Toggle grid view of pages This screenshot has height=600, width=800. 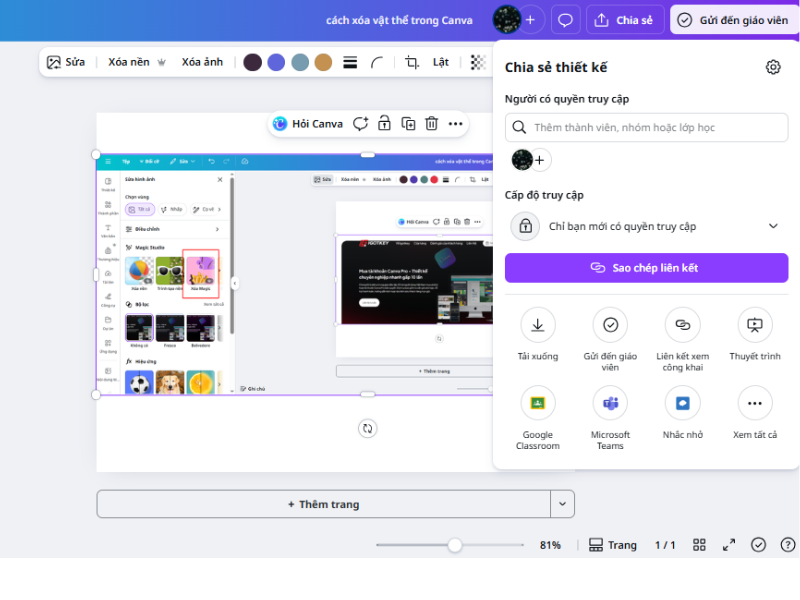[x=699, y=545]
